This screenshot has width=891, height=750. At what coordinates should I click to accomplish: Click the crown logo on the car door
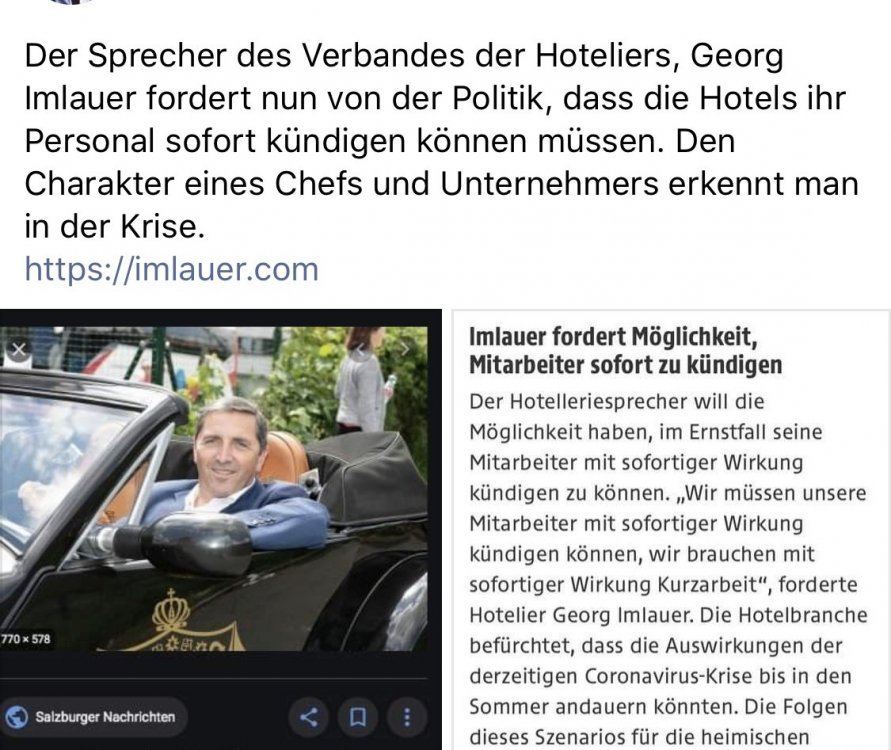(x=171, y=611)
